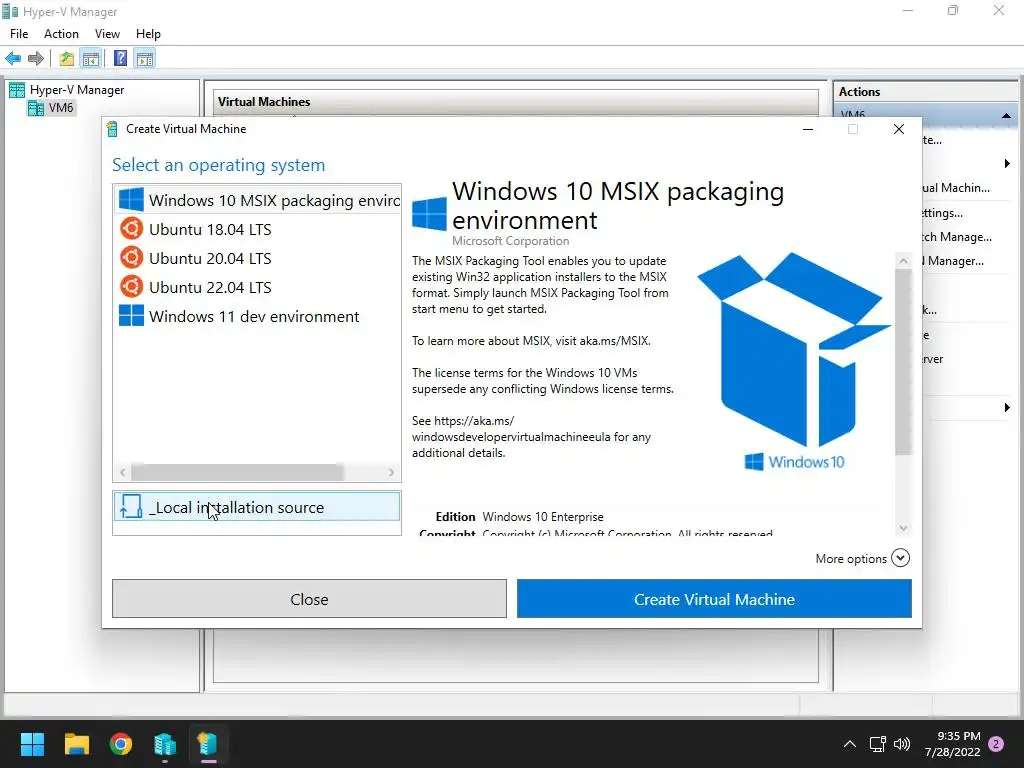The height and width of the screenshot is (768, 1024).
Task: Select Ubuntu 22.04 LTS from the list
Action: point(257,287)
